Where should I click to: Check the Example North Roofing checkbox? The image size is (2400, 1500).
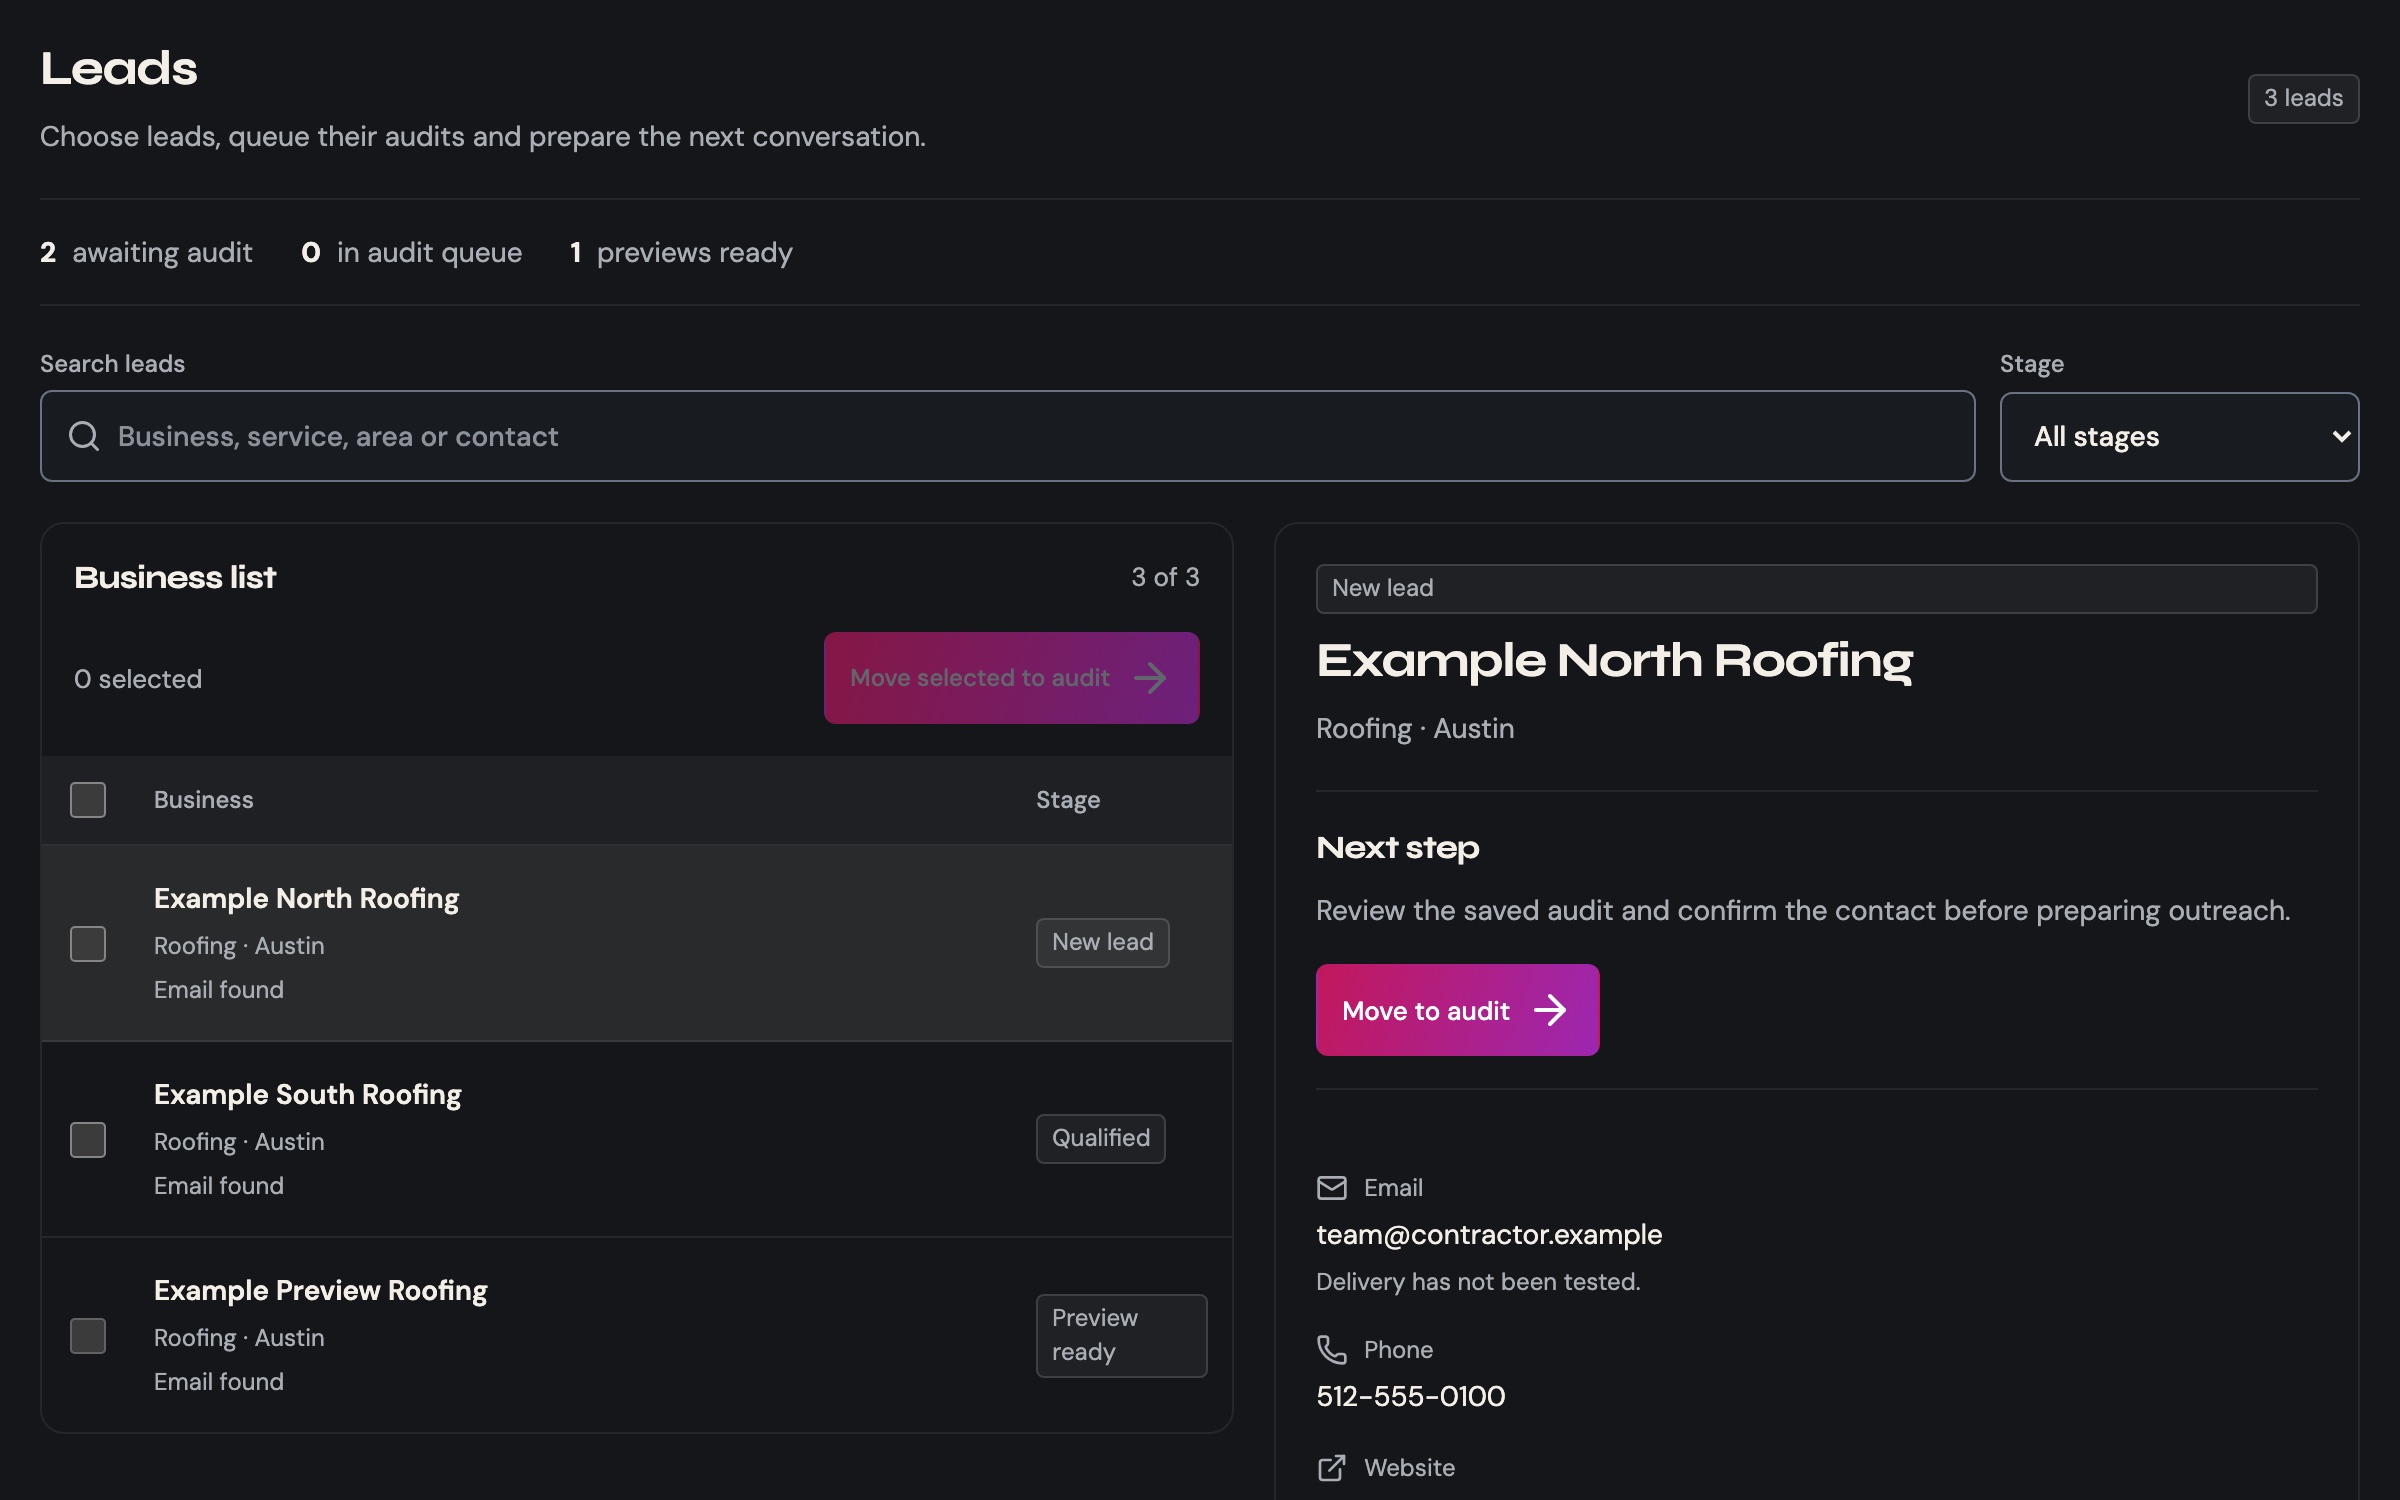point(88,943)
